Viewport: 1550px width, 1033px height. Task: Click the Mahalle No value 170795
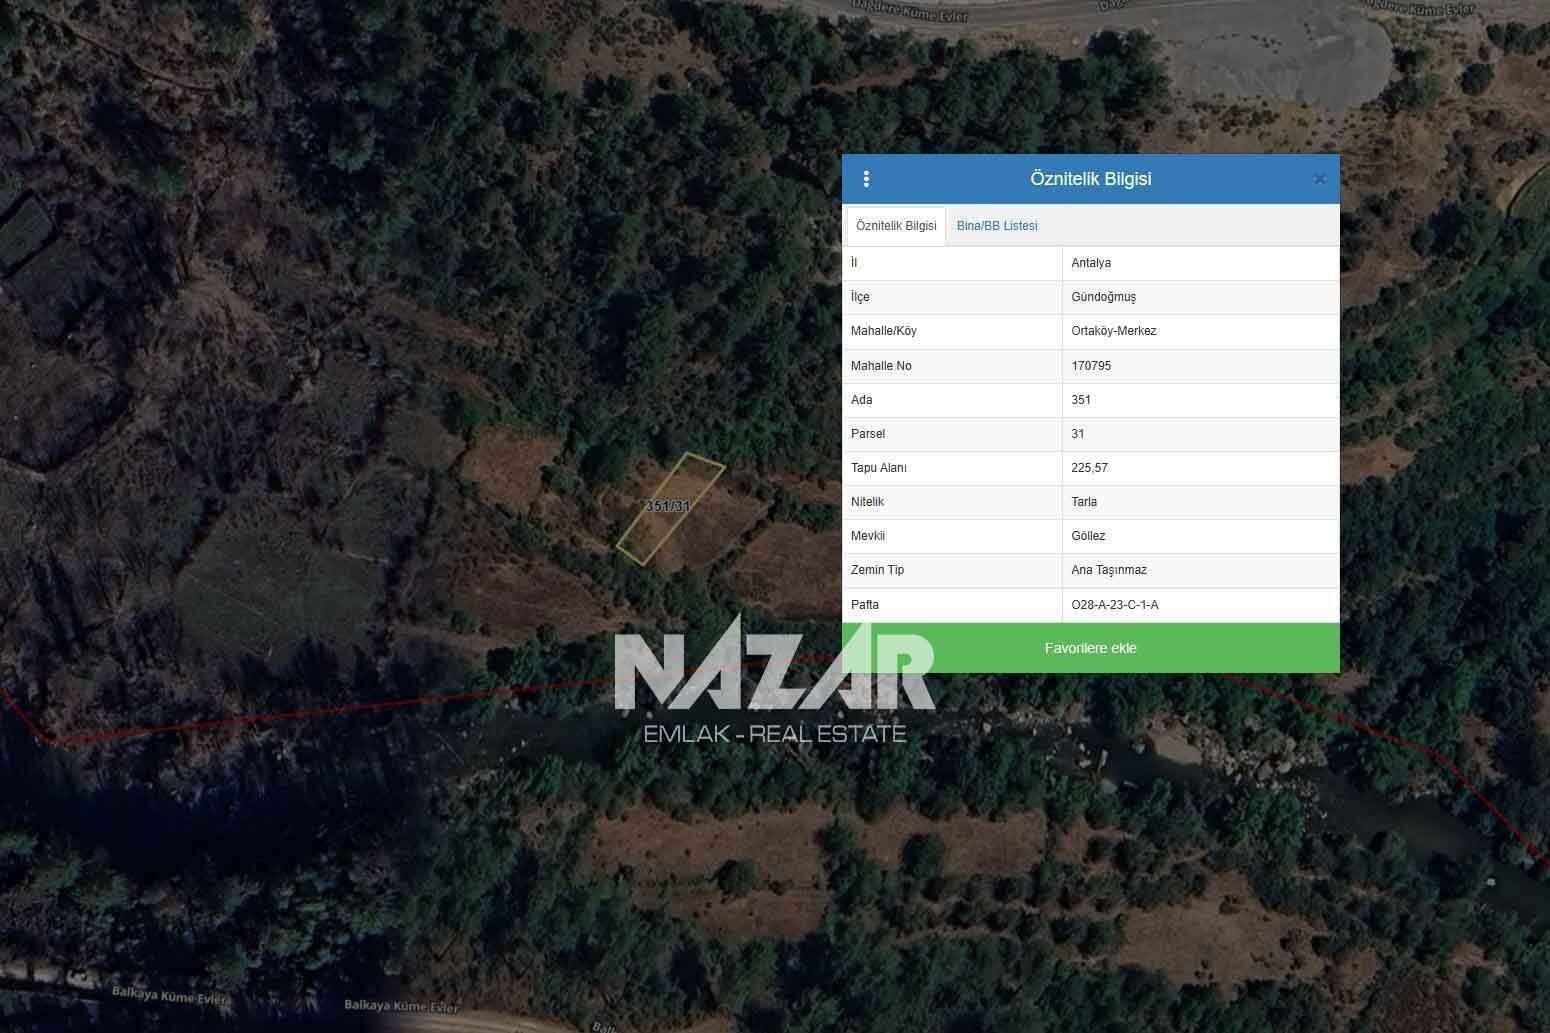click(1091, 366)
